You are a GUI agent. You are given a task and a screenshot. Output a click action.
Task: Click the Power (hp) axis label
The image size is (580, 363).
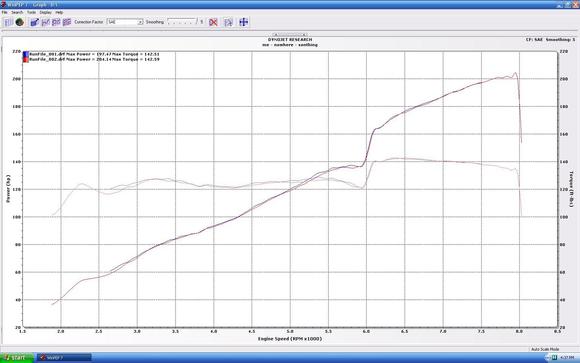[8, 189]
